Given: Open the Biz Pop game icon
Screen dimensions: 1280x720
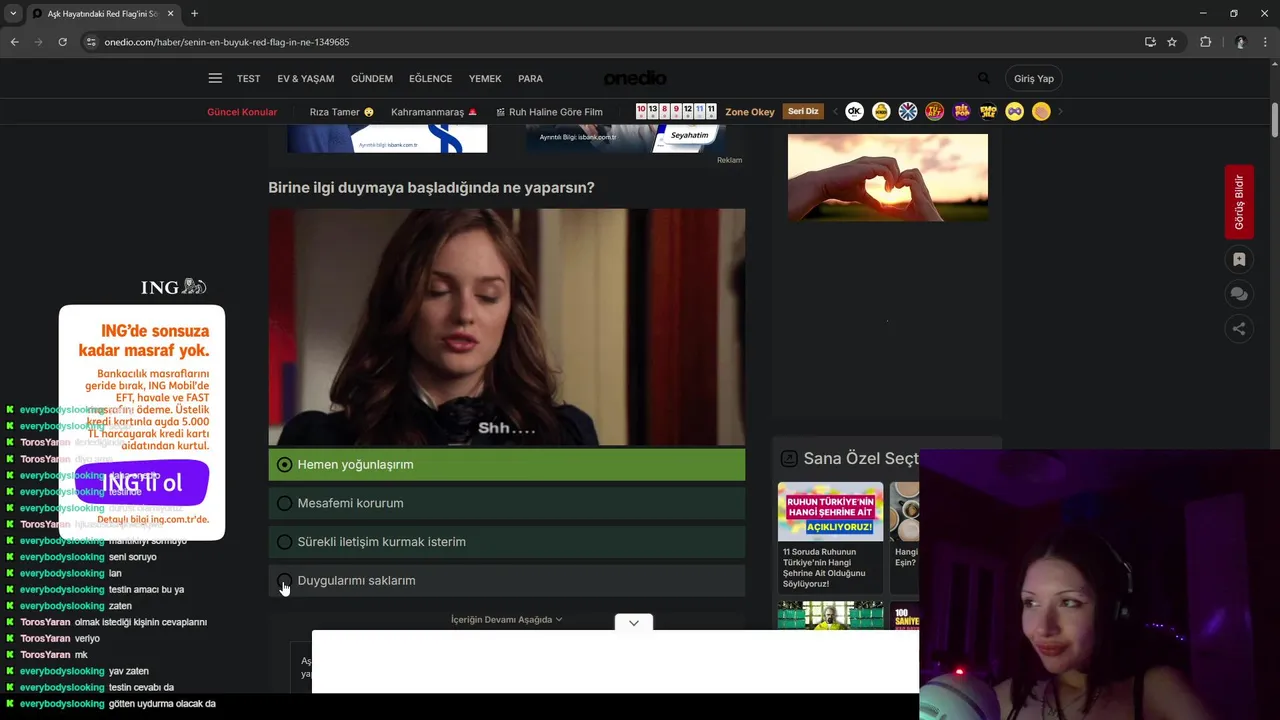Looking at the screenshot, I should (x=962, y=112).
